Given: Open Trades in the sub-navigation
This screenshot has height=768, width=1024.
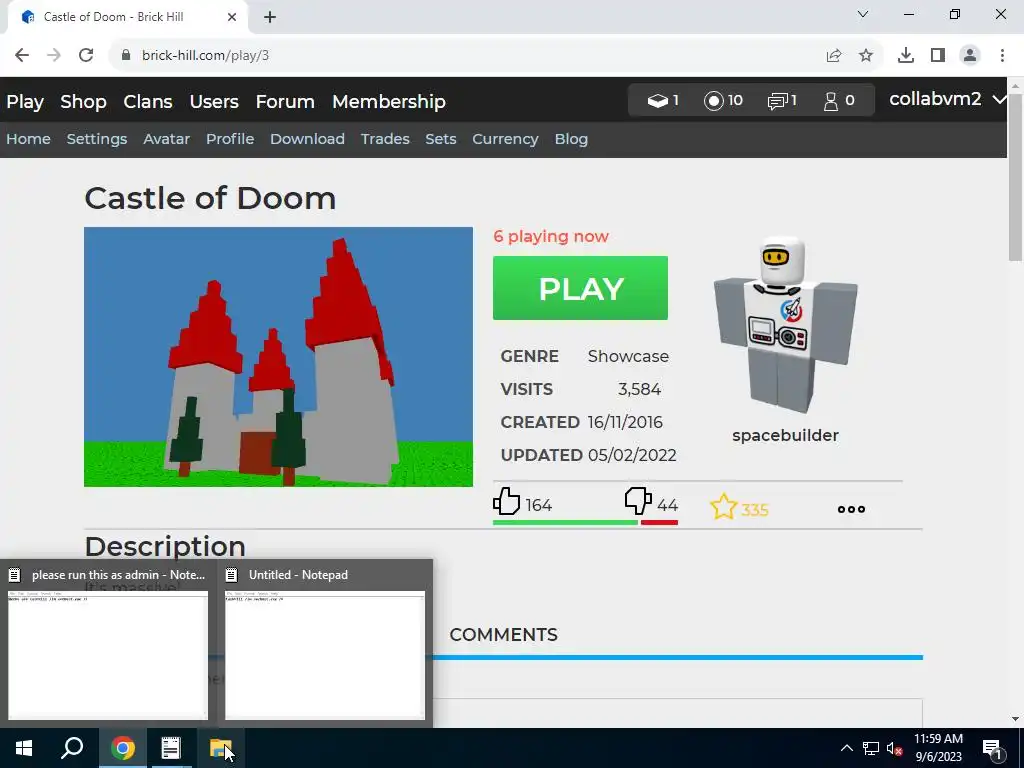Looking at the screenshot, I should coord(385,139).
